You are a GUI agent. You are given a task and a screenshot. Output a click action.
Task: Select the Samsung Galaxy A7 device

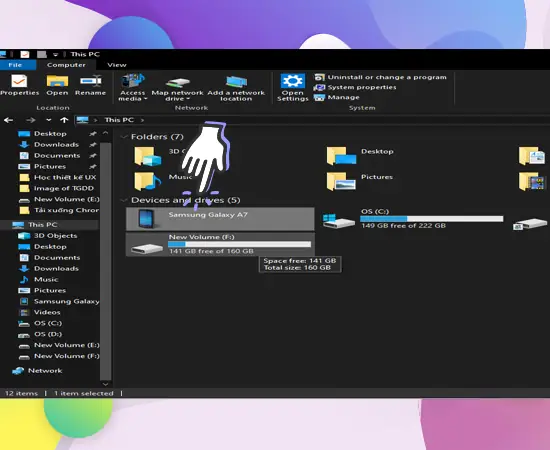[220, 219]
